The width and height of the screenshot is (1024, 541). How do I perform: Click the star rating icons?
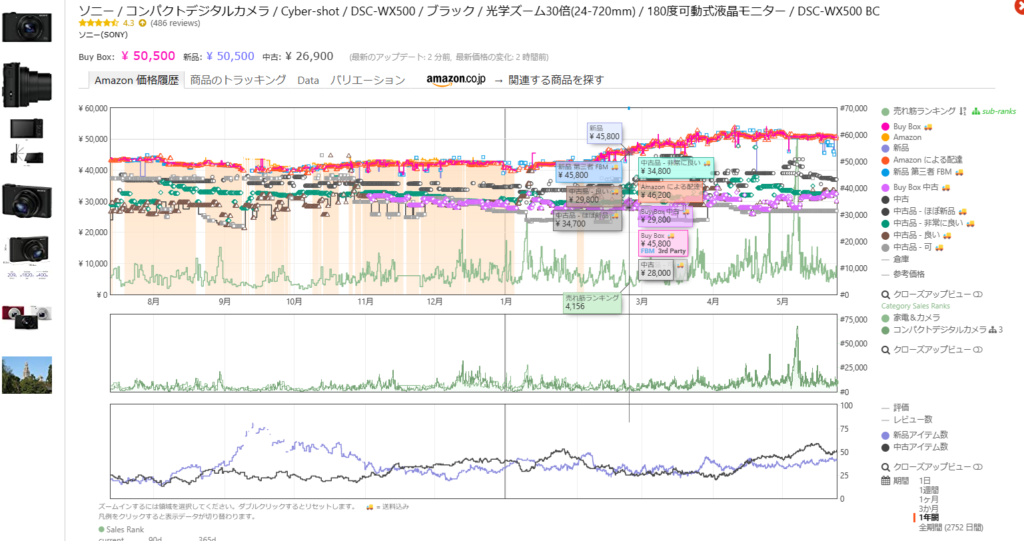coord(99,23)
